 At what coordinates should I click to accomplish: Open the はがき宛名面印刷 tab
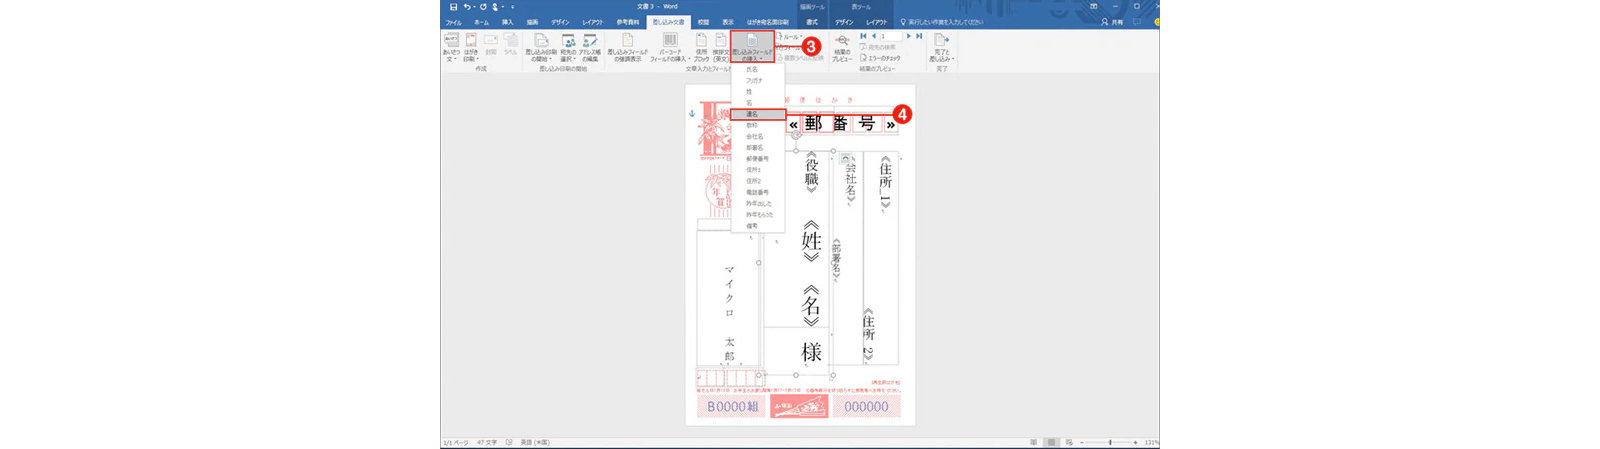coord(768,22)
